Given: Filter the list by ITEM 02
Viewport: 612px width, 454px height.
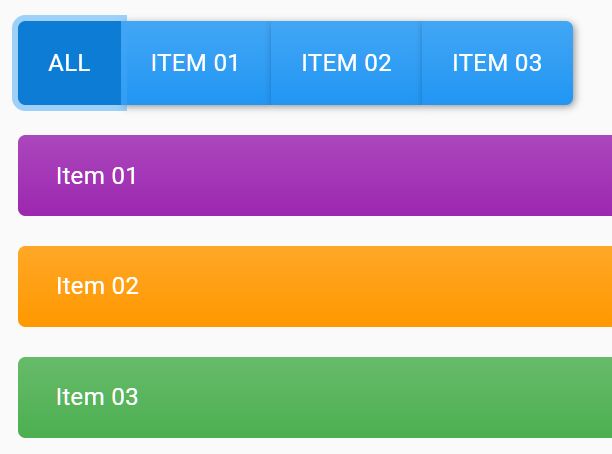Looking at the screenshot, I should [x=346, y=63].
